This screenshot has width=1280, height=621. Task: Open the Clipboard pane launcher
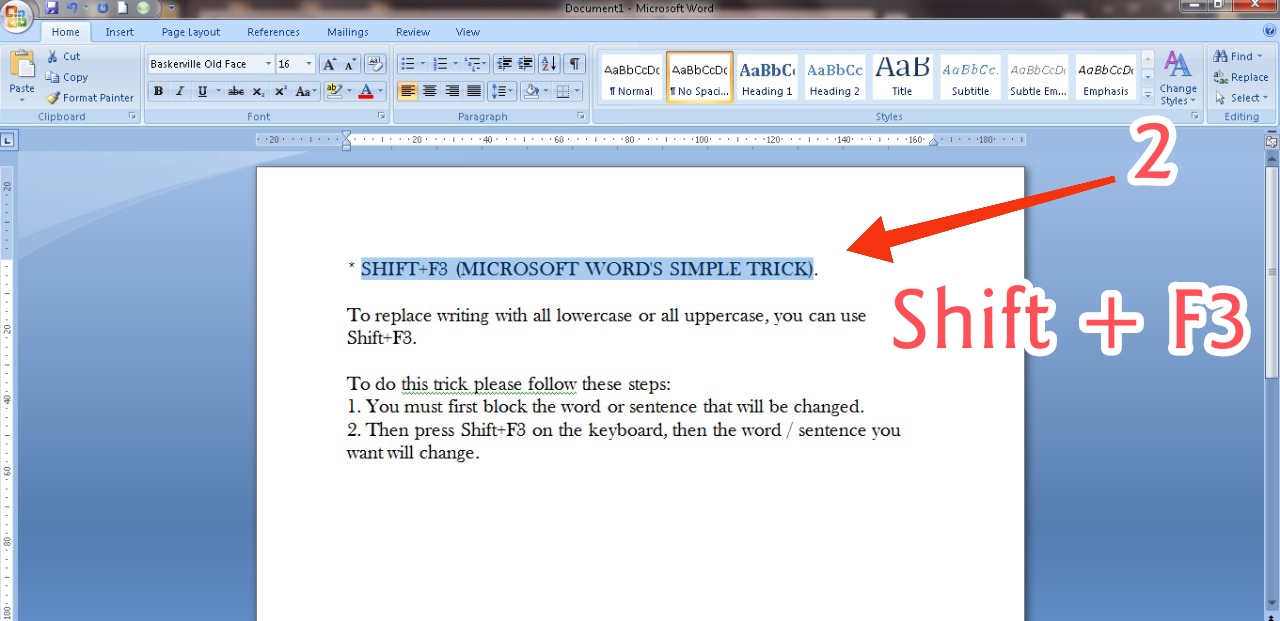pos(133,117)
